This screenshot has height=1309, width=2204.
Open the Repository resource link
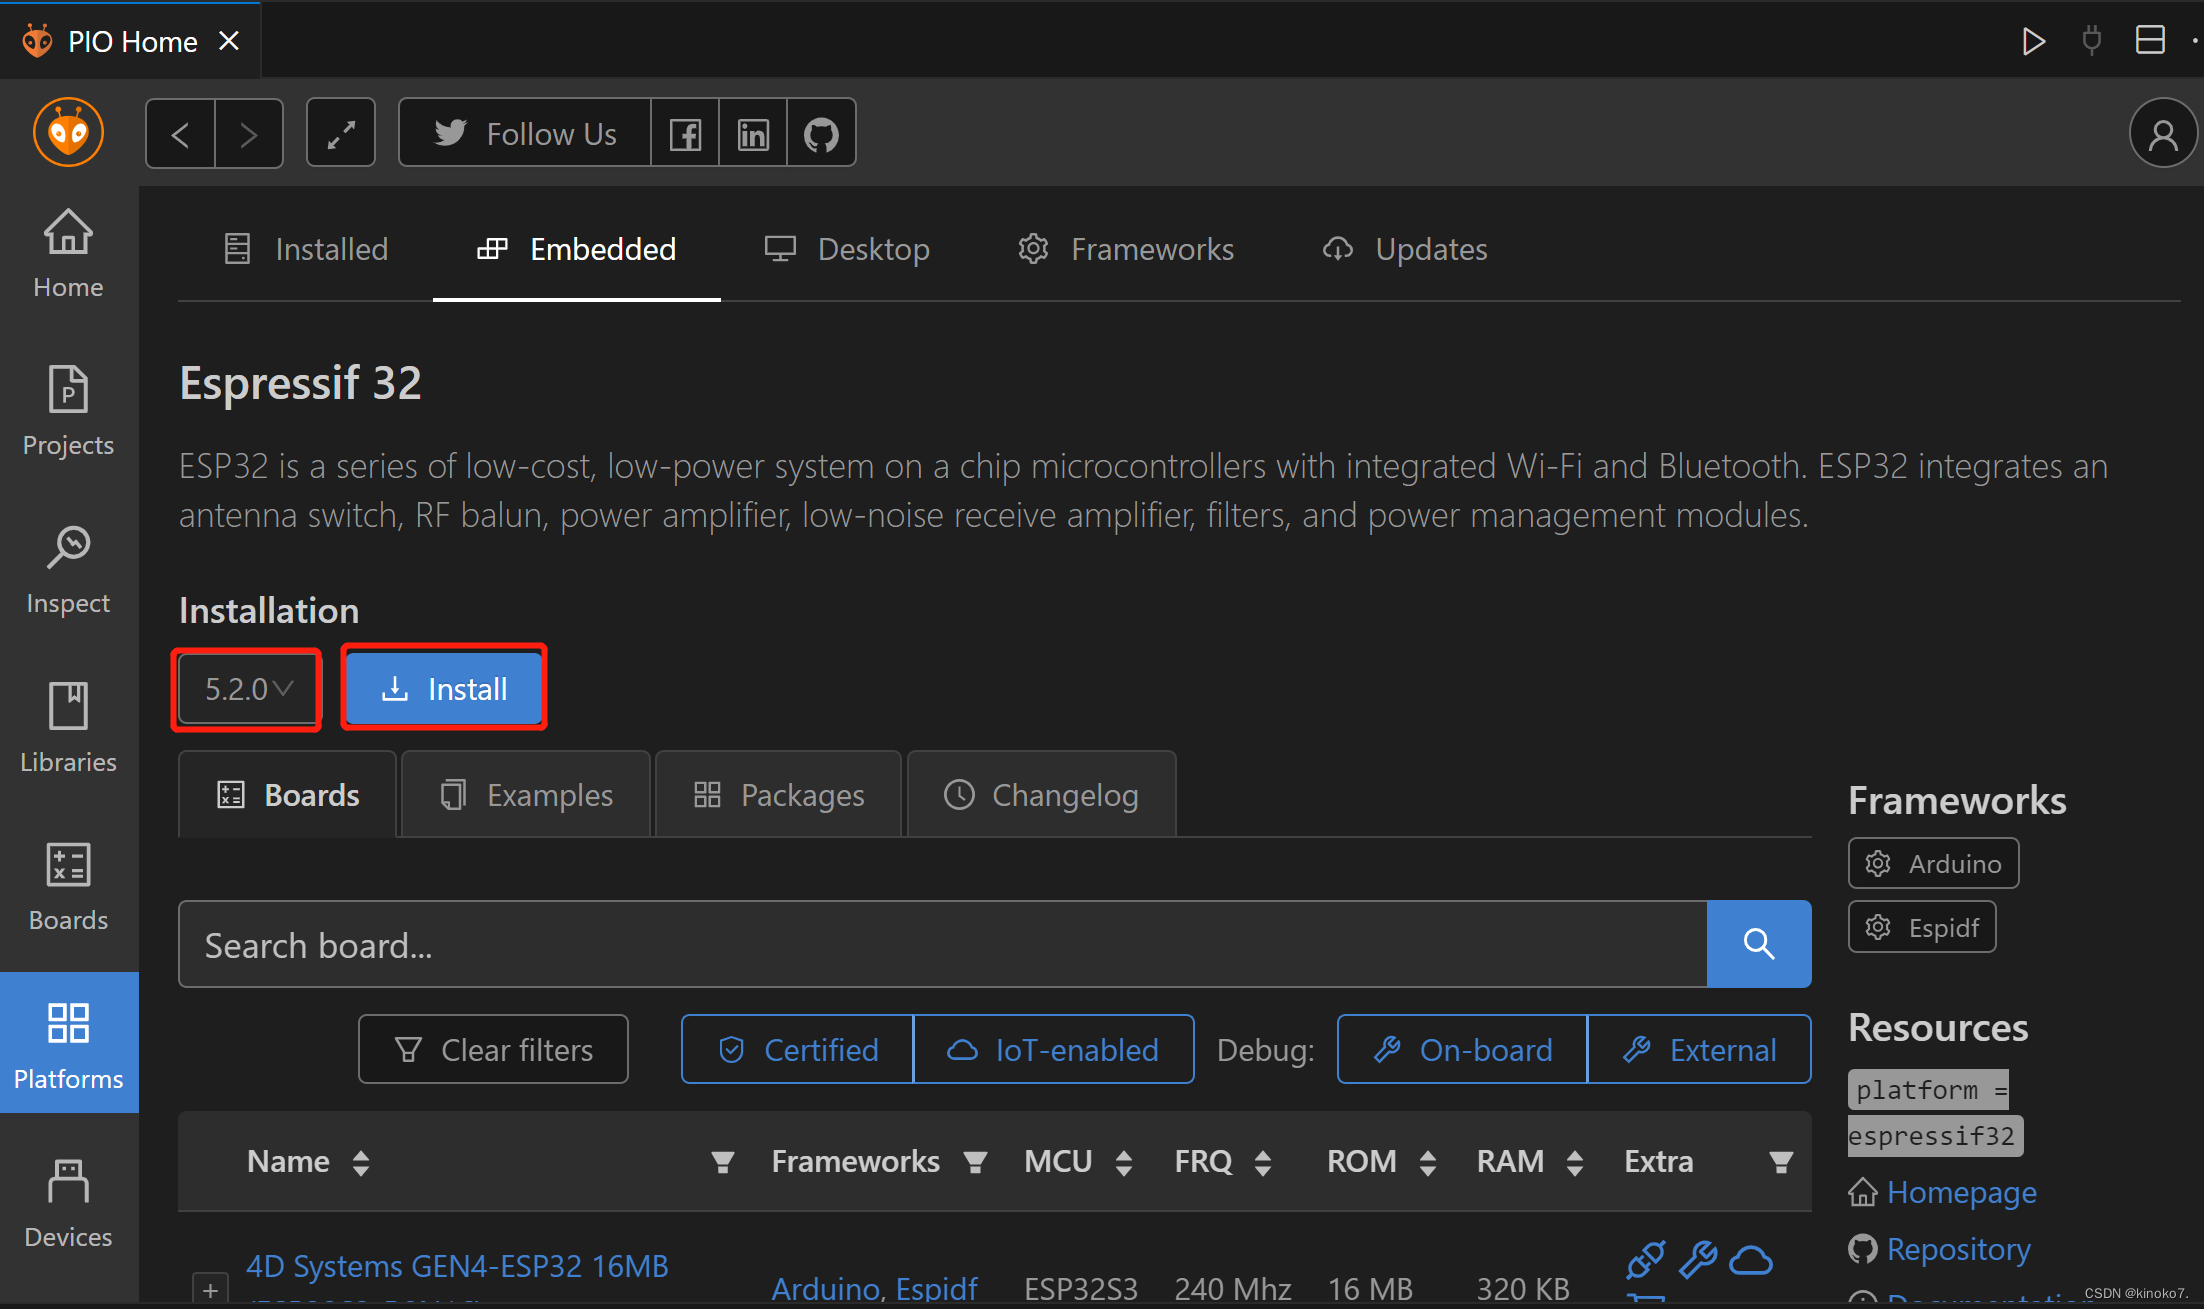pos(1957,1249)
